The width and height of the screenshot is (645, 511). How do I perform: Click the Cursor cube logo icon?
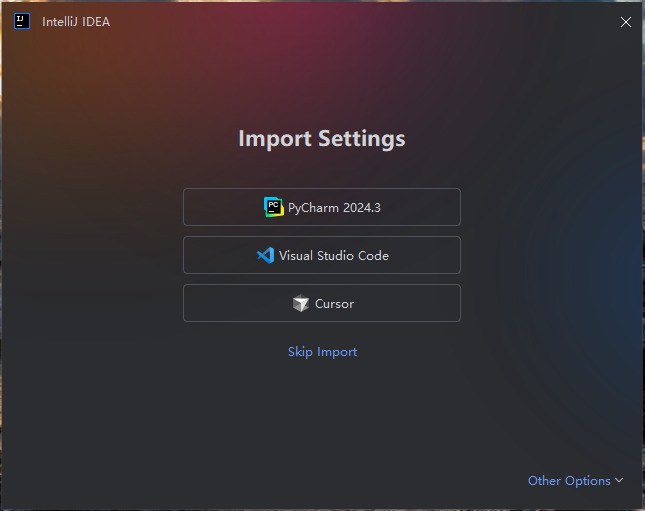pyautogui.click(x=300, y=303)
